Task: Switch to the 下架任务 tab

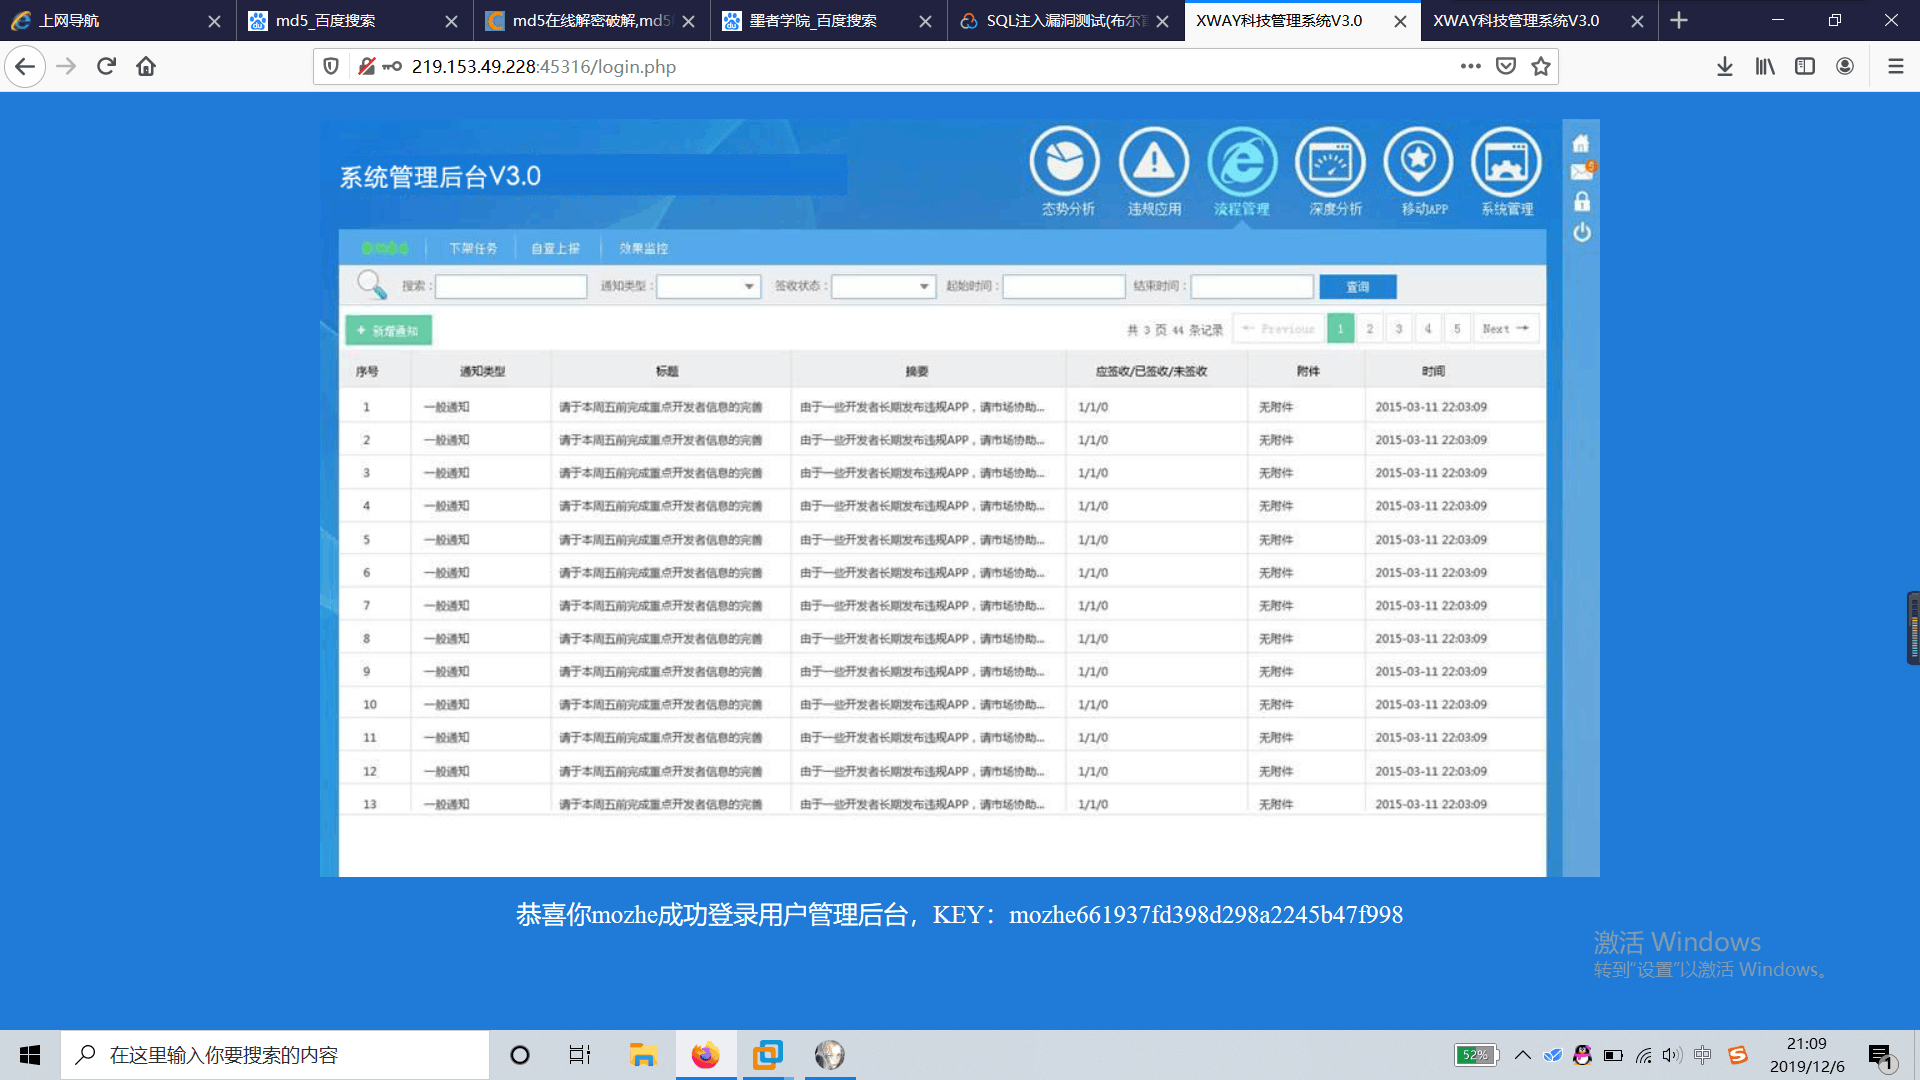Action: coord(473,248)
